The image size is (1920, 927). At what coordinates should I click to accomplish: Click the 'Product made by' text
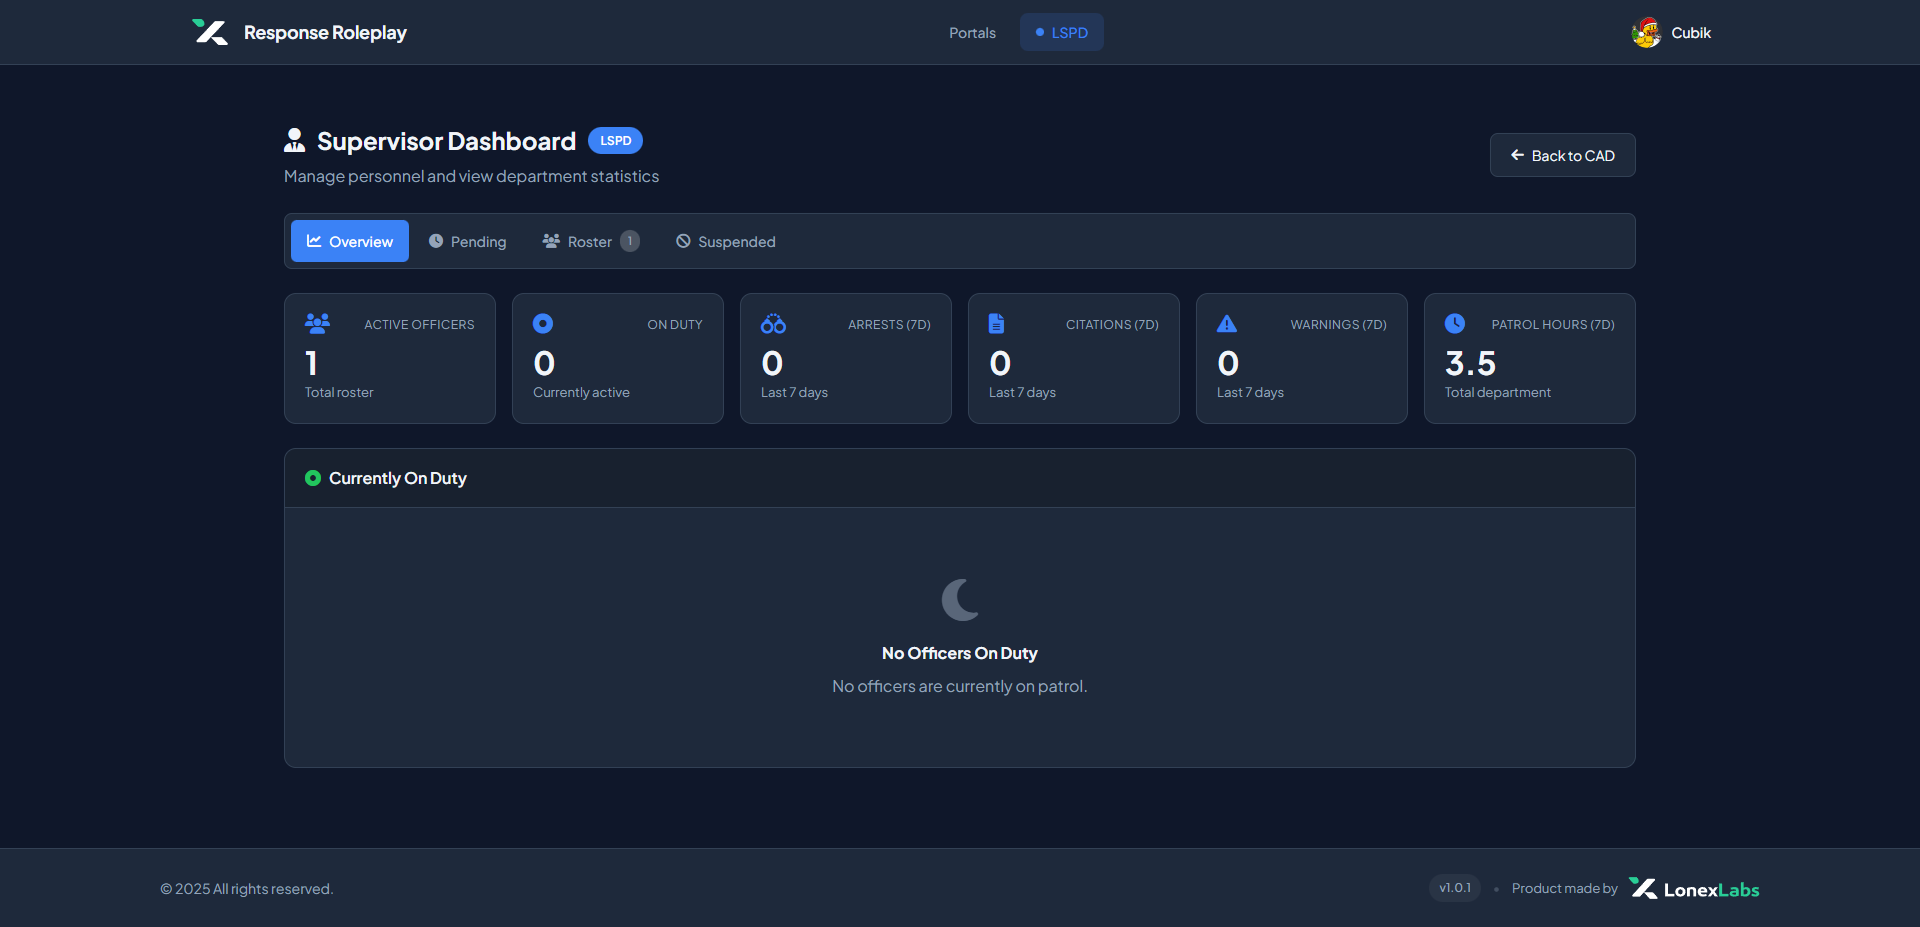[x=1565, y=888]
